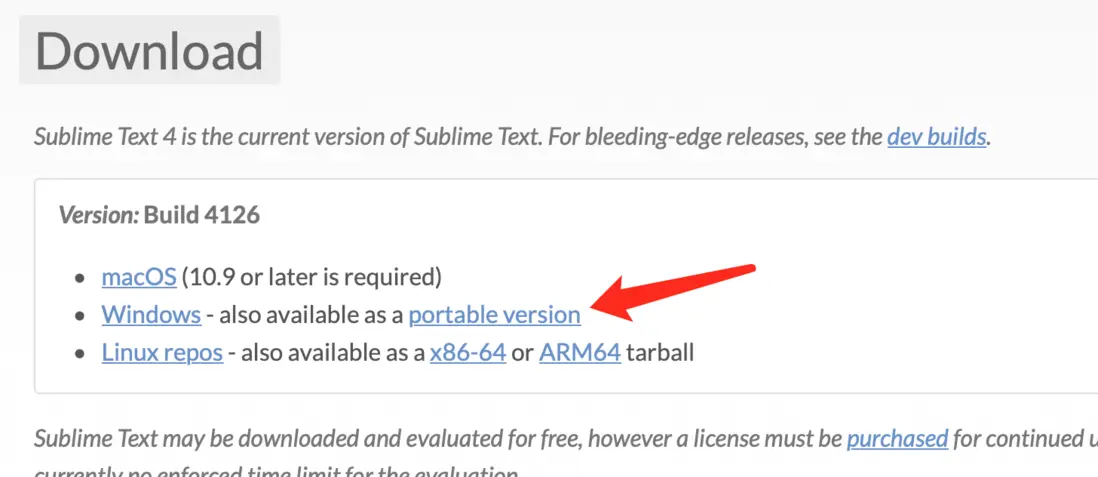
Task: Open the dev builds link
Action: coord(937,137)
